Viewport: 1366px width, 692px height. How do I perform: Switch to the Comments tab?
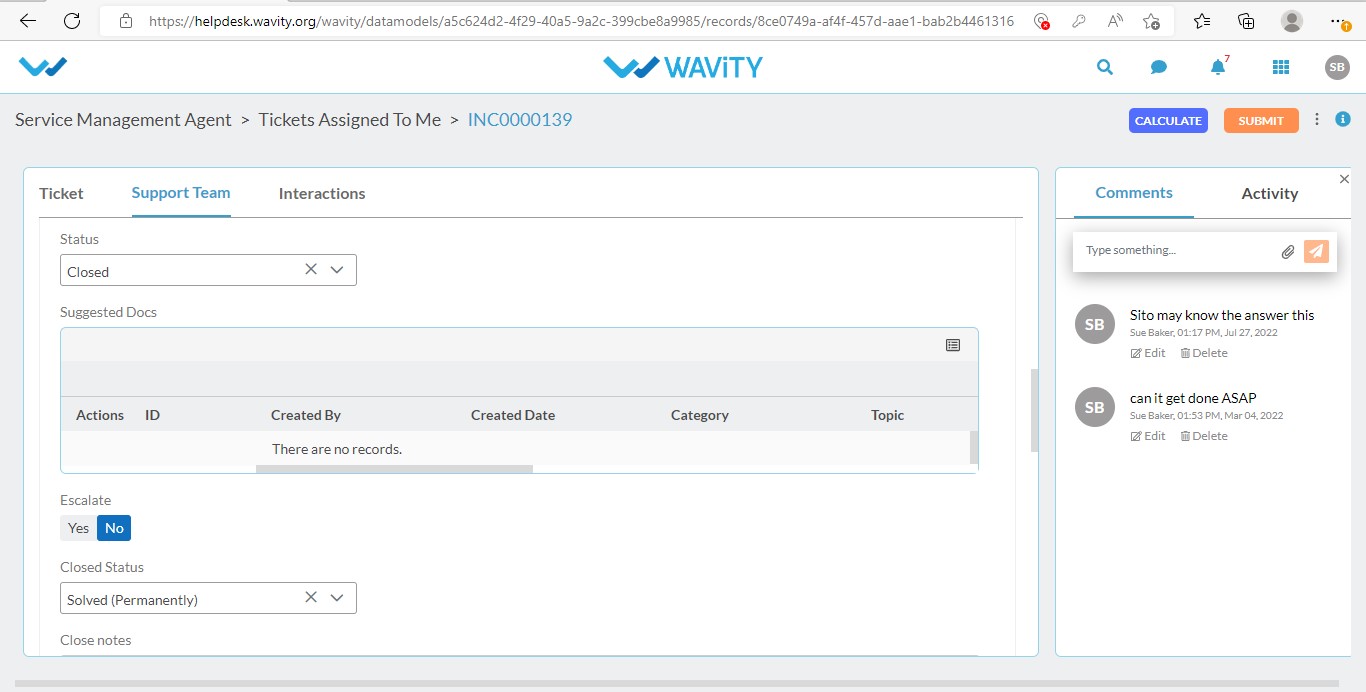1134,193
